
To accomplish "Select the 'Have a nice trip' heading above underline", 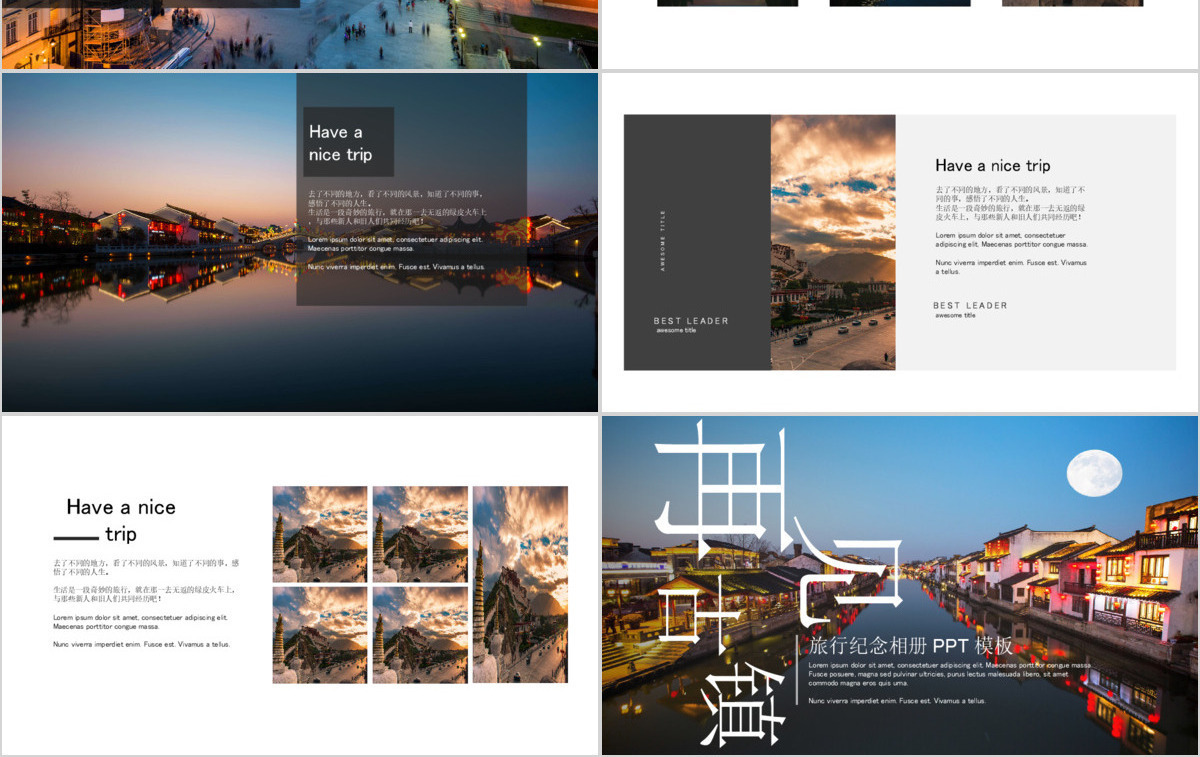I will pos(120,520).
